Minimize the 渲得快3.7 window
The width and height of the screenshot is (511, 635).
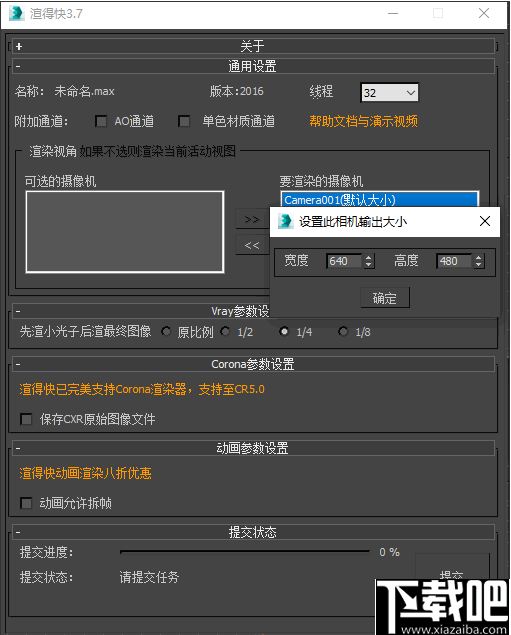393,13
